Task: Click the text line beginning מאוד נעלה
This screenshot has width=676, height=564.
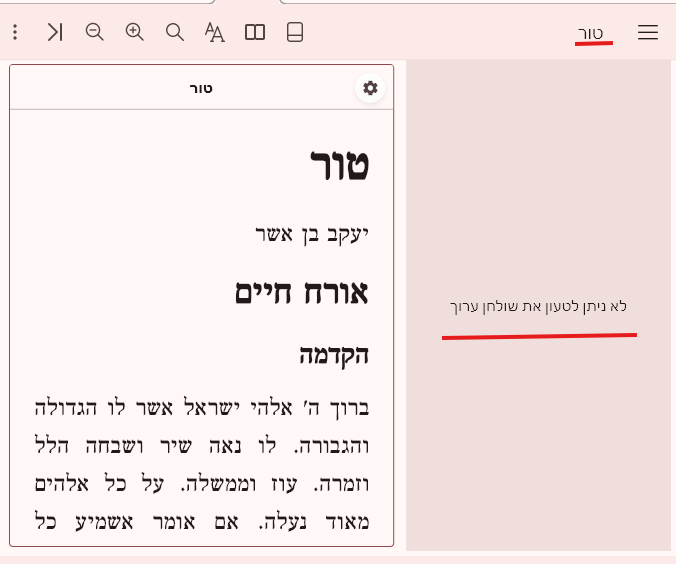Action: 202,522
